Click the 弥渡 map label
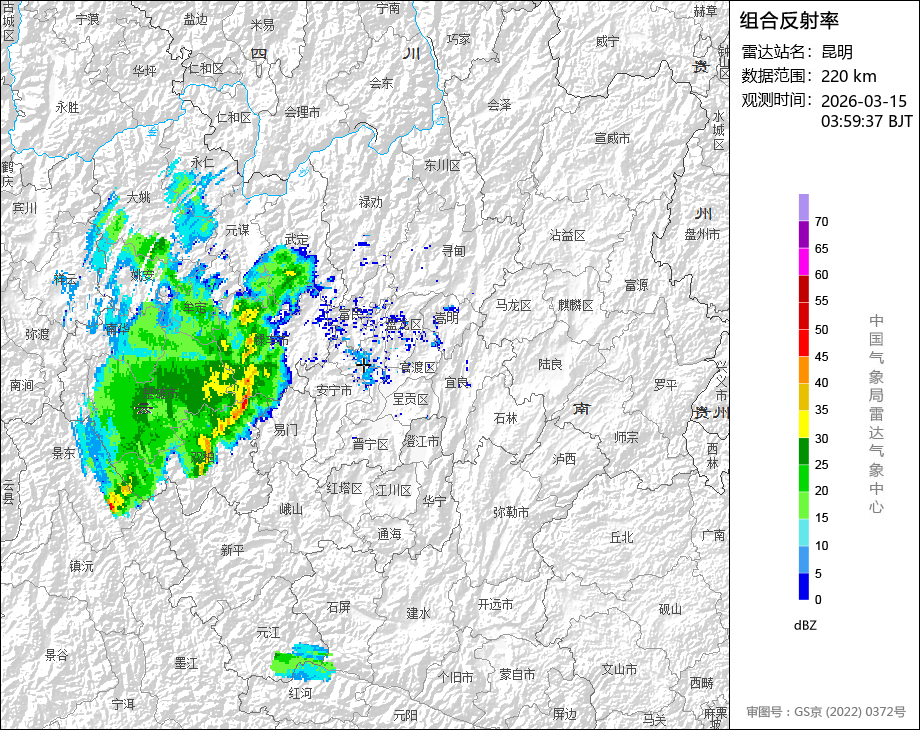The height and width of the screenshot is (730, 920). [37, 334]
